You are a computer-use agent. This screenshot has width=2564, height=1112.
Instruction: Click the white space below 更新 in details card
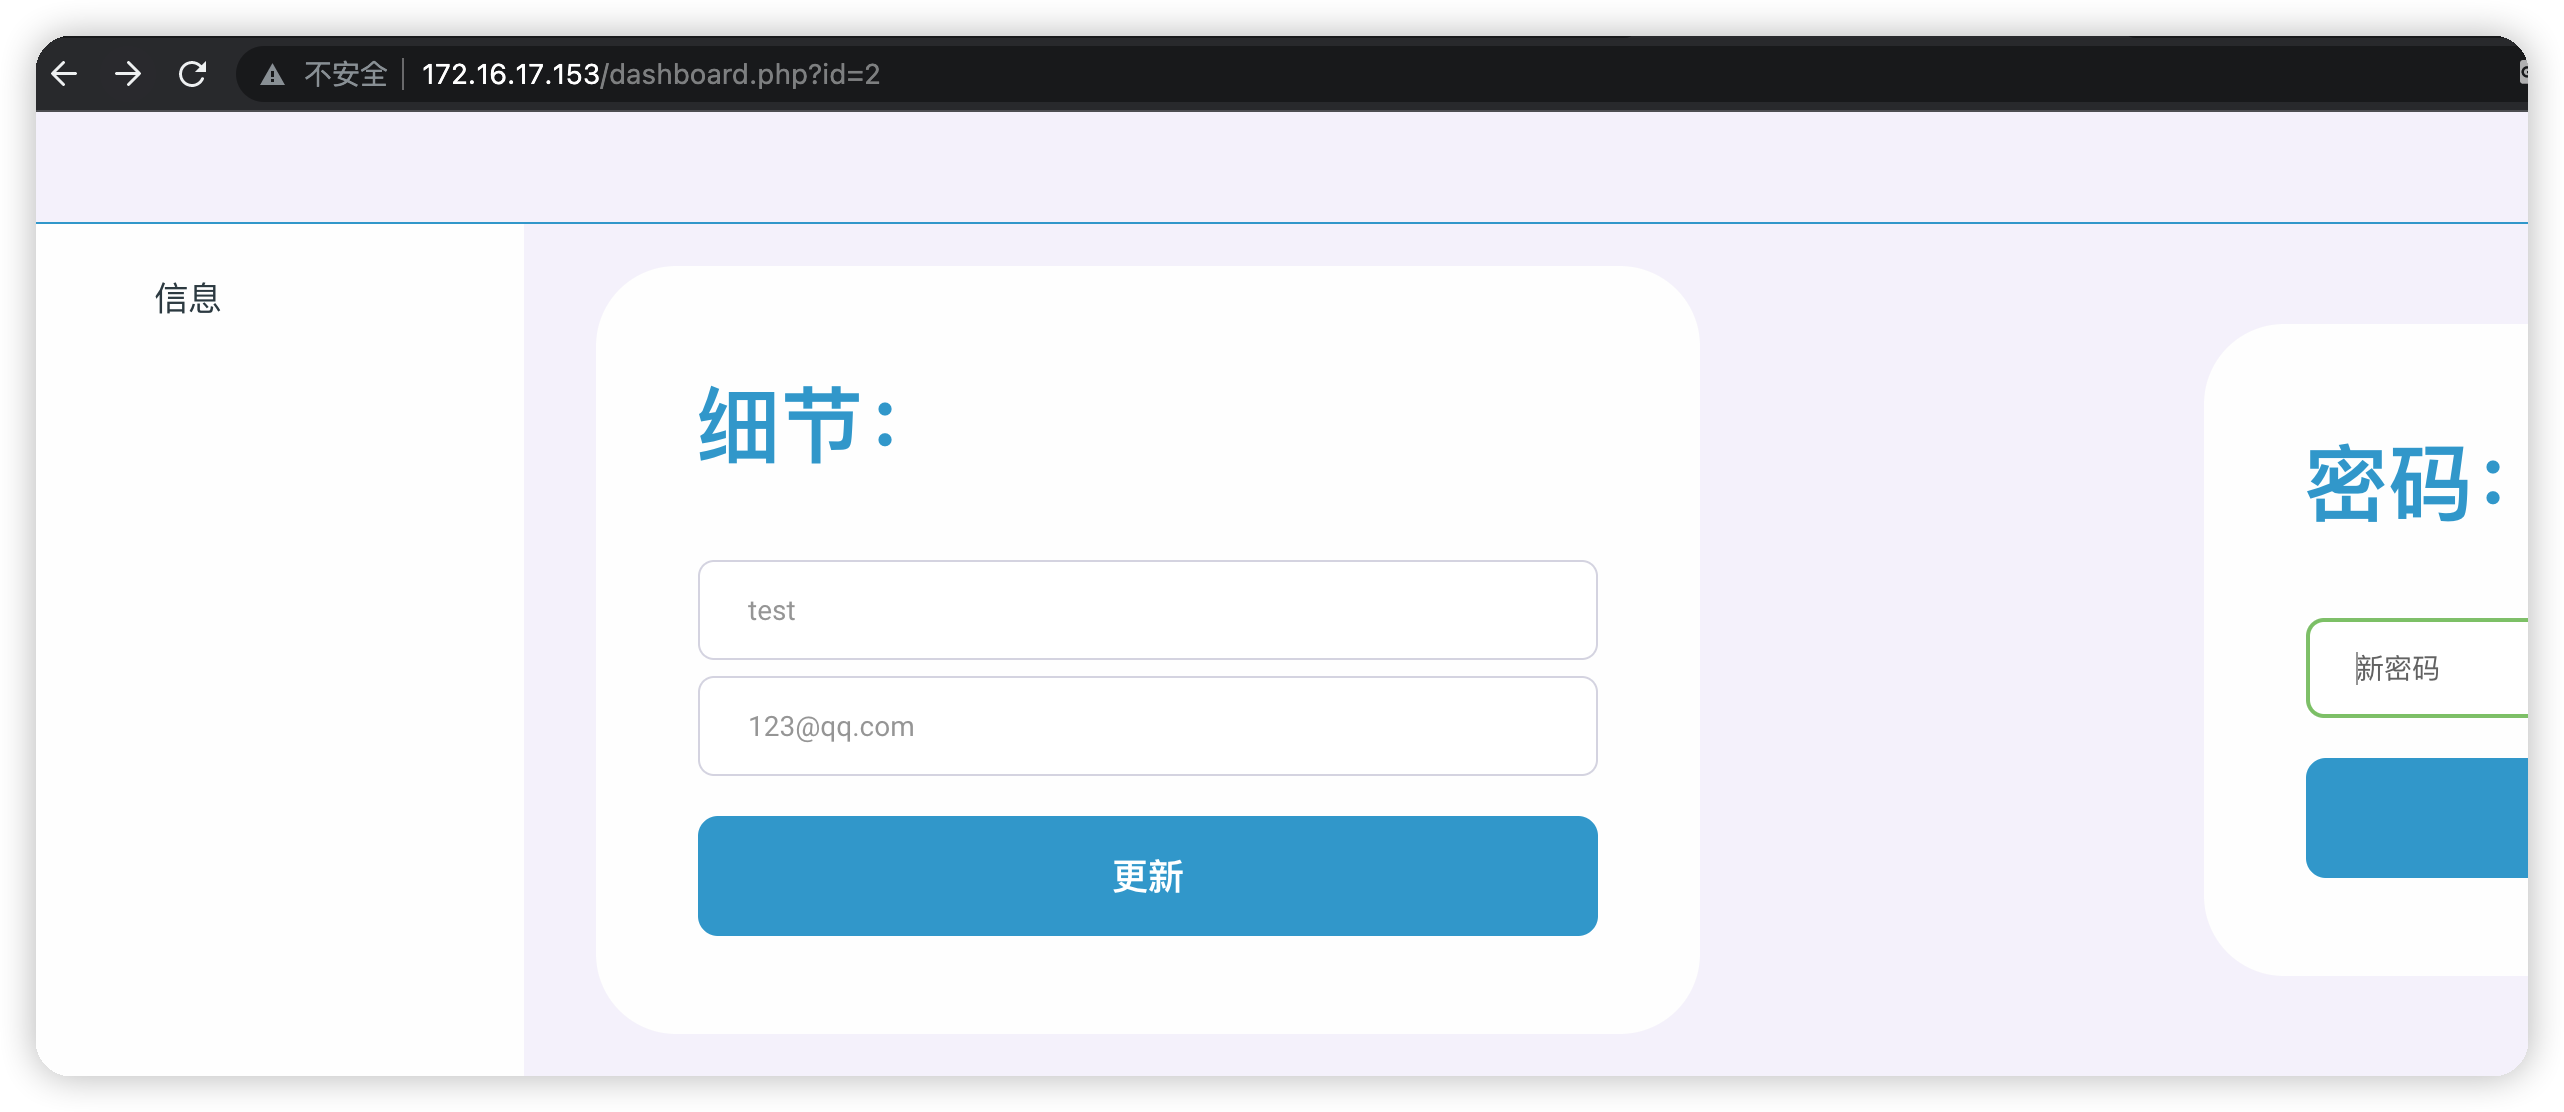point(1147,985)
